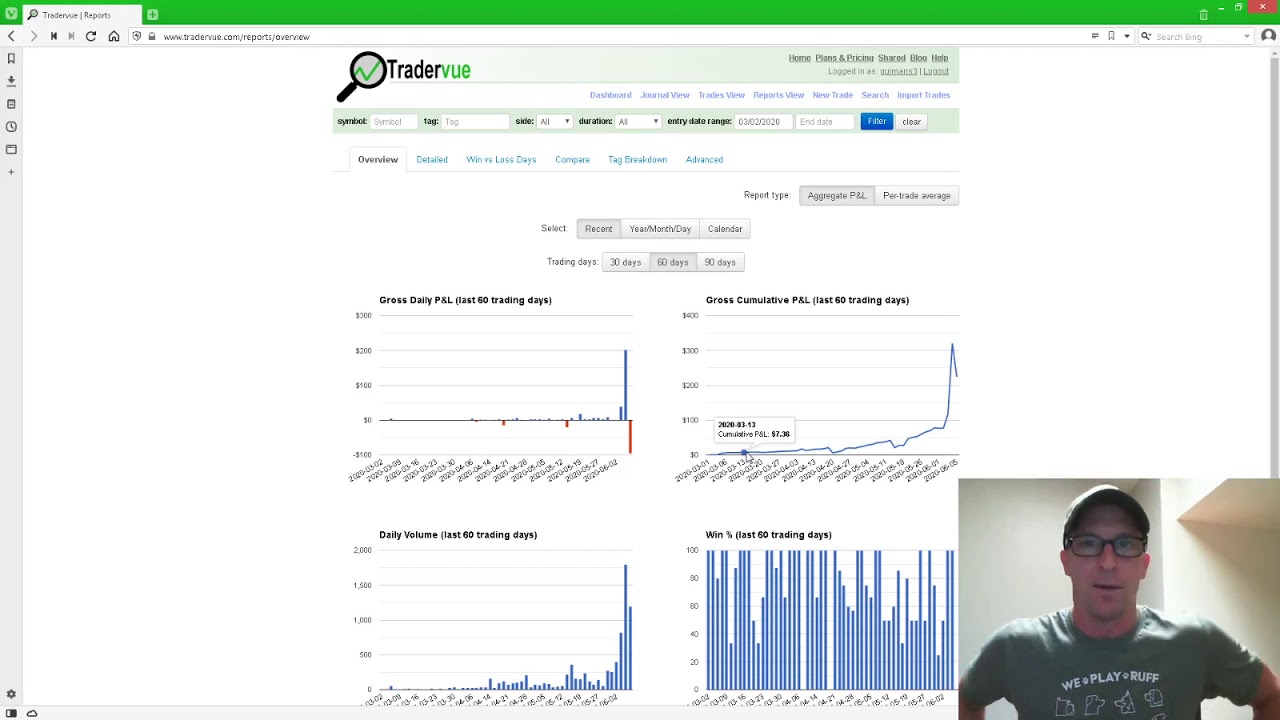Set trading days to 90 days

tap(720, 262)
